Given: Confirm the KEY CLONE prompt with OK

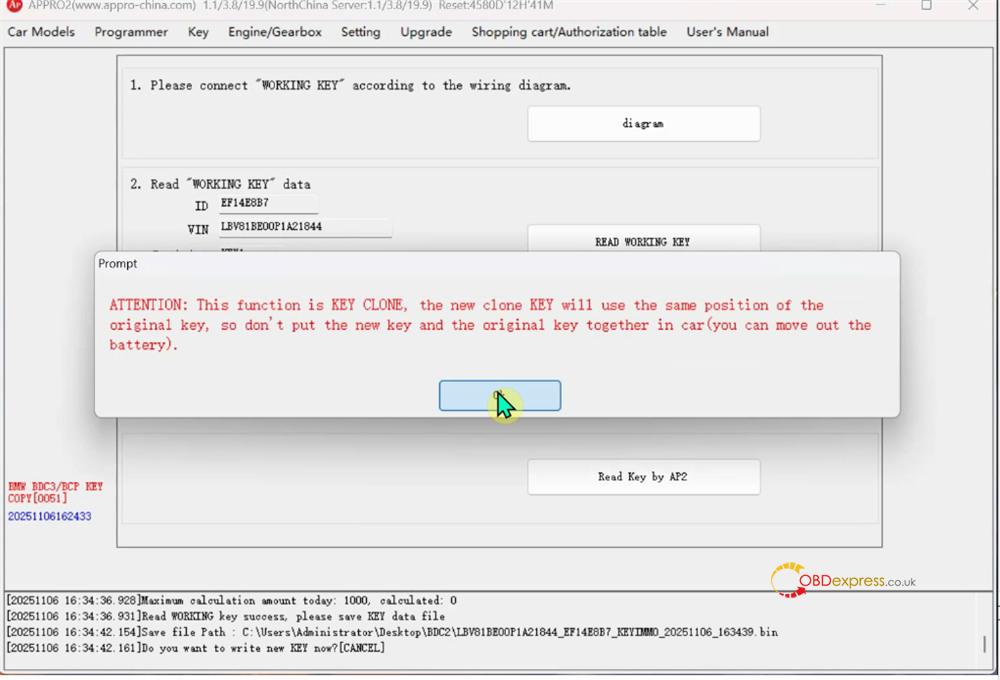Looking at the screenshot, I should tap(499, 396).
